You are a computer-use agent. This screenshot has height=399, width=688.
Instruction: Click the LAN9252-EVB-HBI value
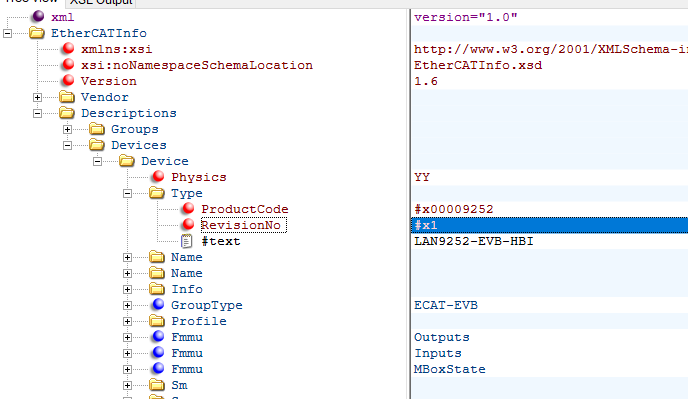click(x=474, y=241)
